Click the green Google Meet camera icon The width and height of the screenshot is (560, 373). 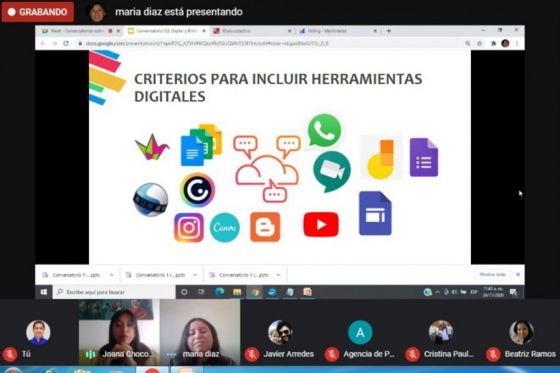point(332,171)
